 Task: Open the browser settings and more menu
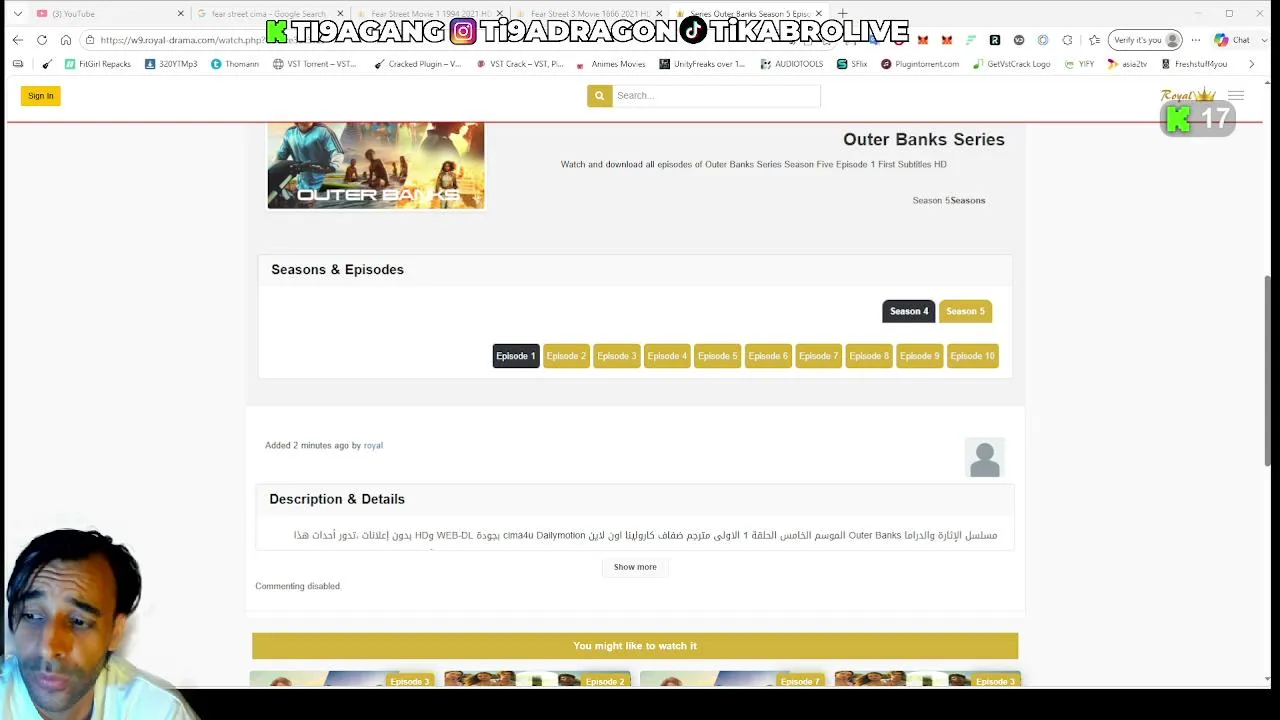click(x=1196, y=40)
